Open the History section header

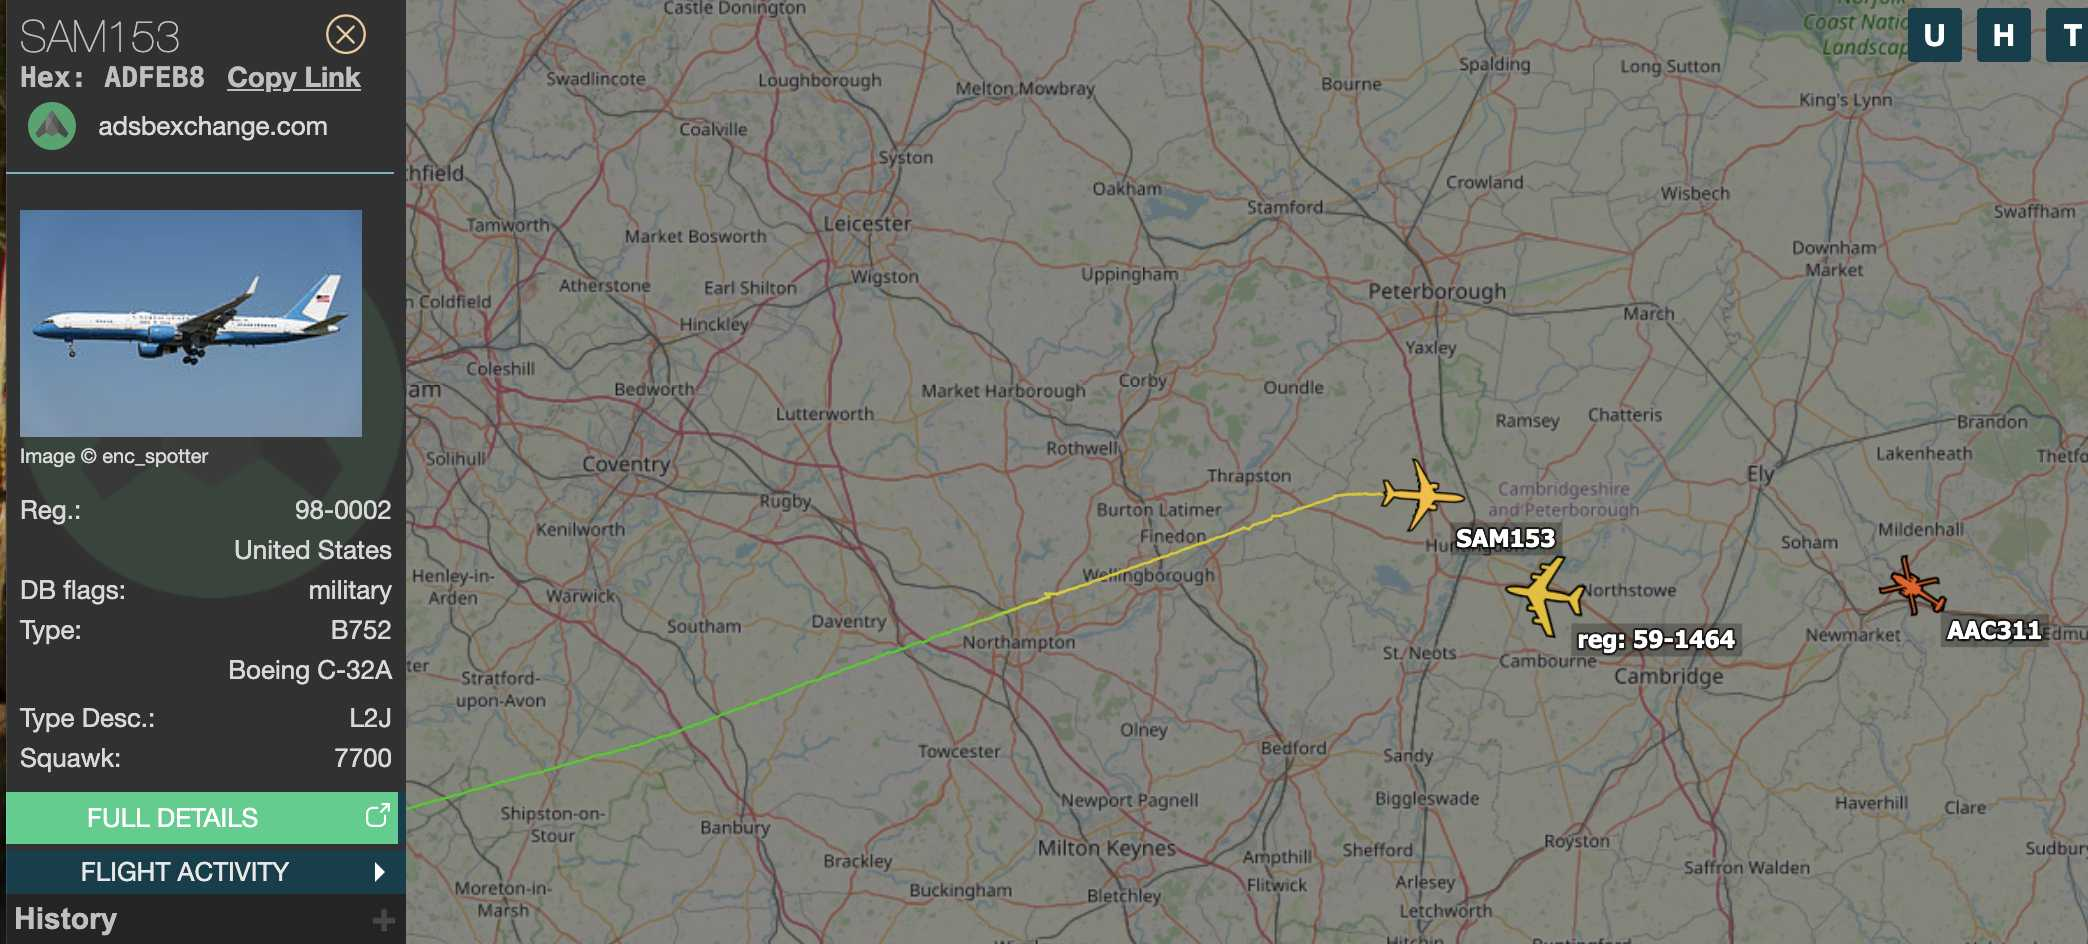click(x=66, y=919)
